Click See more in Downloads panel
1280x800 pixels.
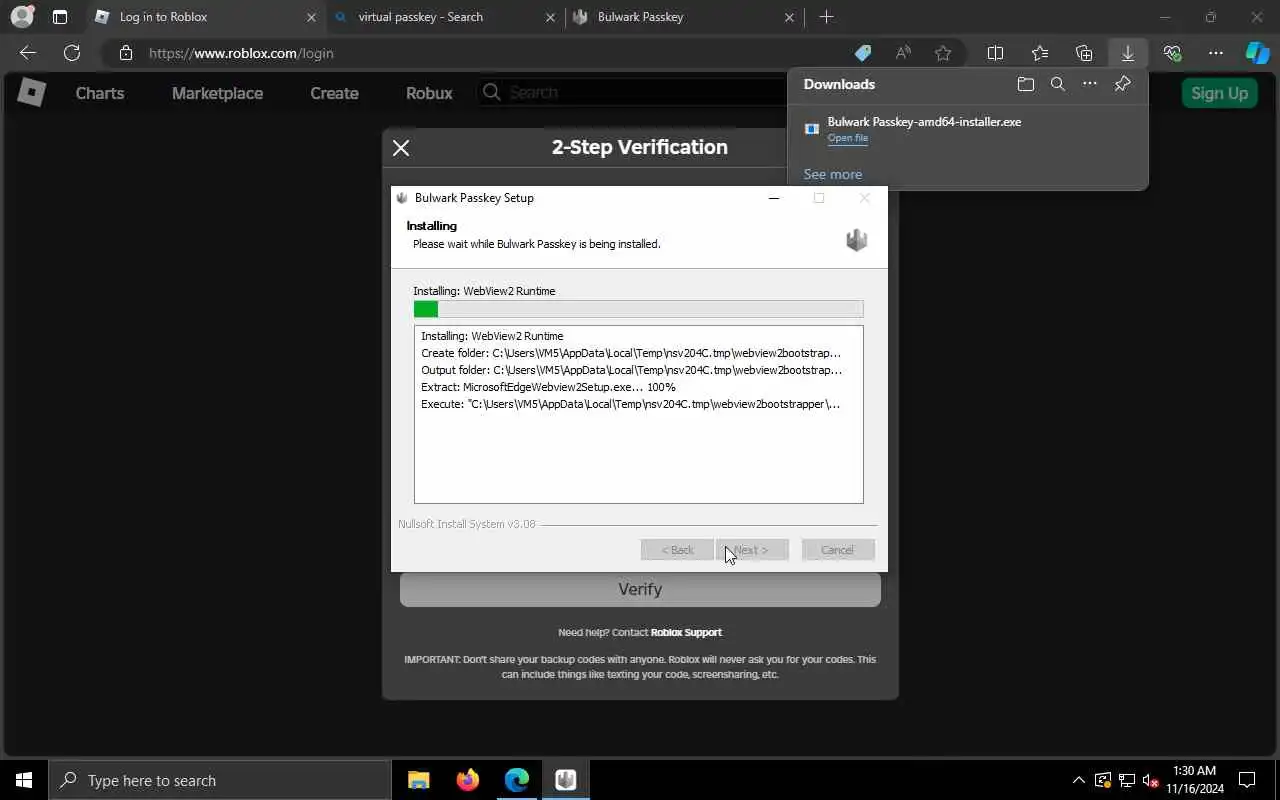pos(832,174)
